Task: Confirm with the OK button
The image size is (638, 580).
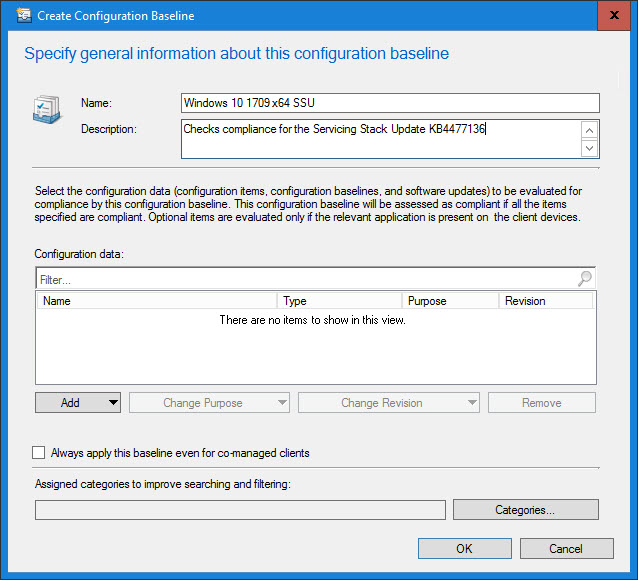Action: tap(464, 548)
